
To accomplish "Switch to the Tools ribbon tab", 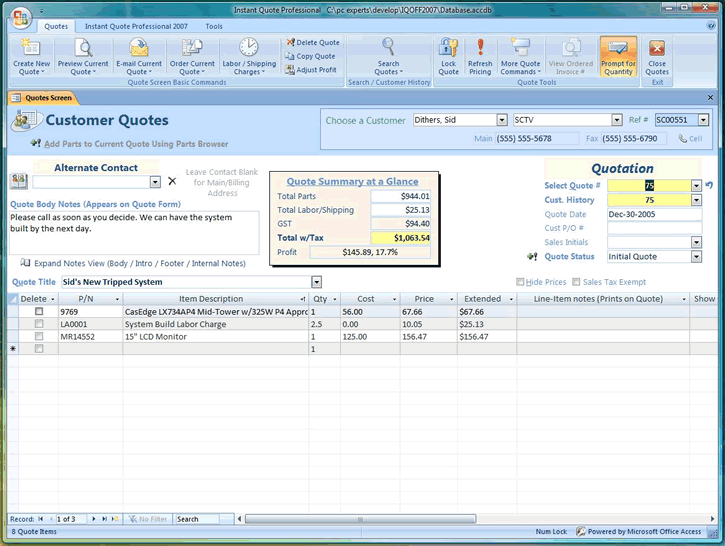I will pos(214,26).
